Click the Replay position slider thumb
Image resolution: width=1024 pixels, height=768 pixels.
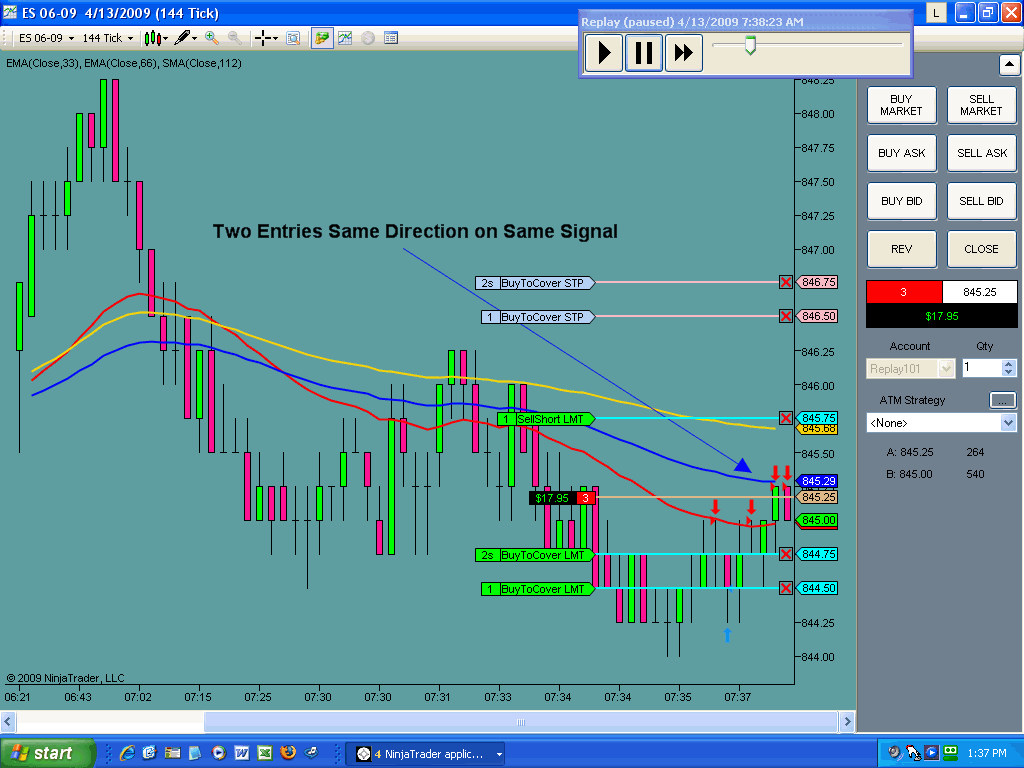tap(750, 45)
